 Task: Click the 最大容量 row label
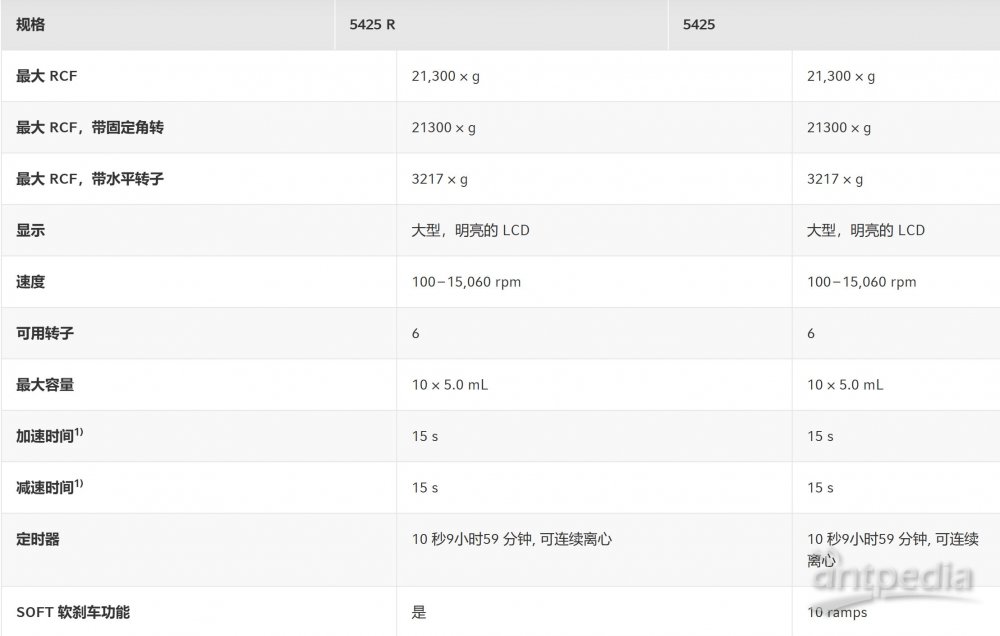tap(45, 385)
